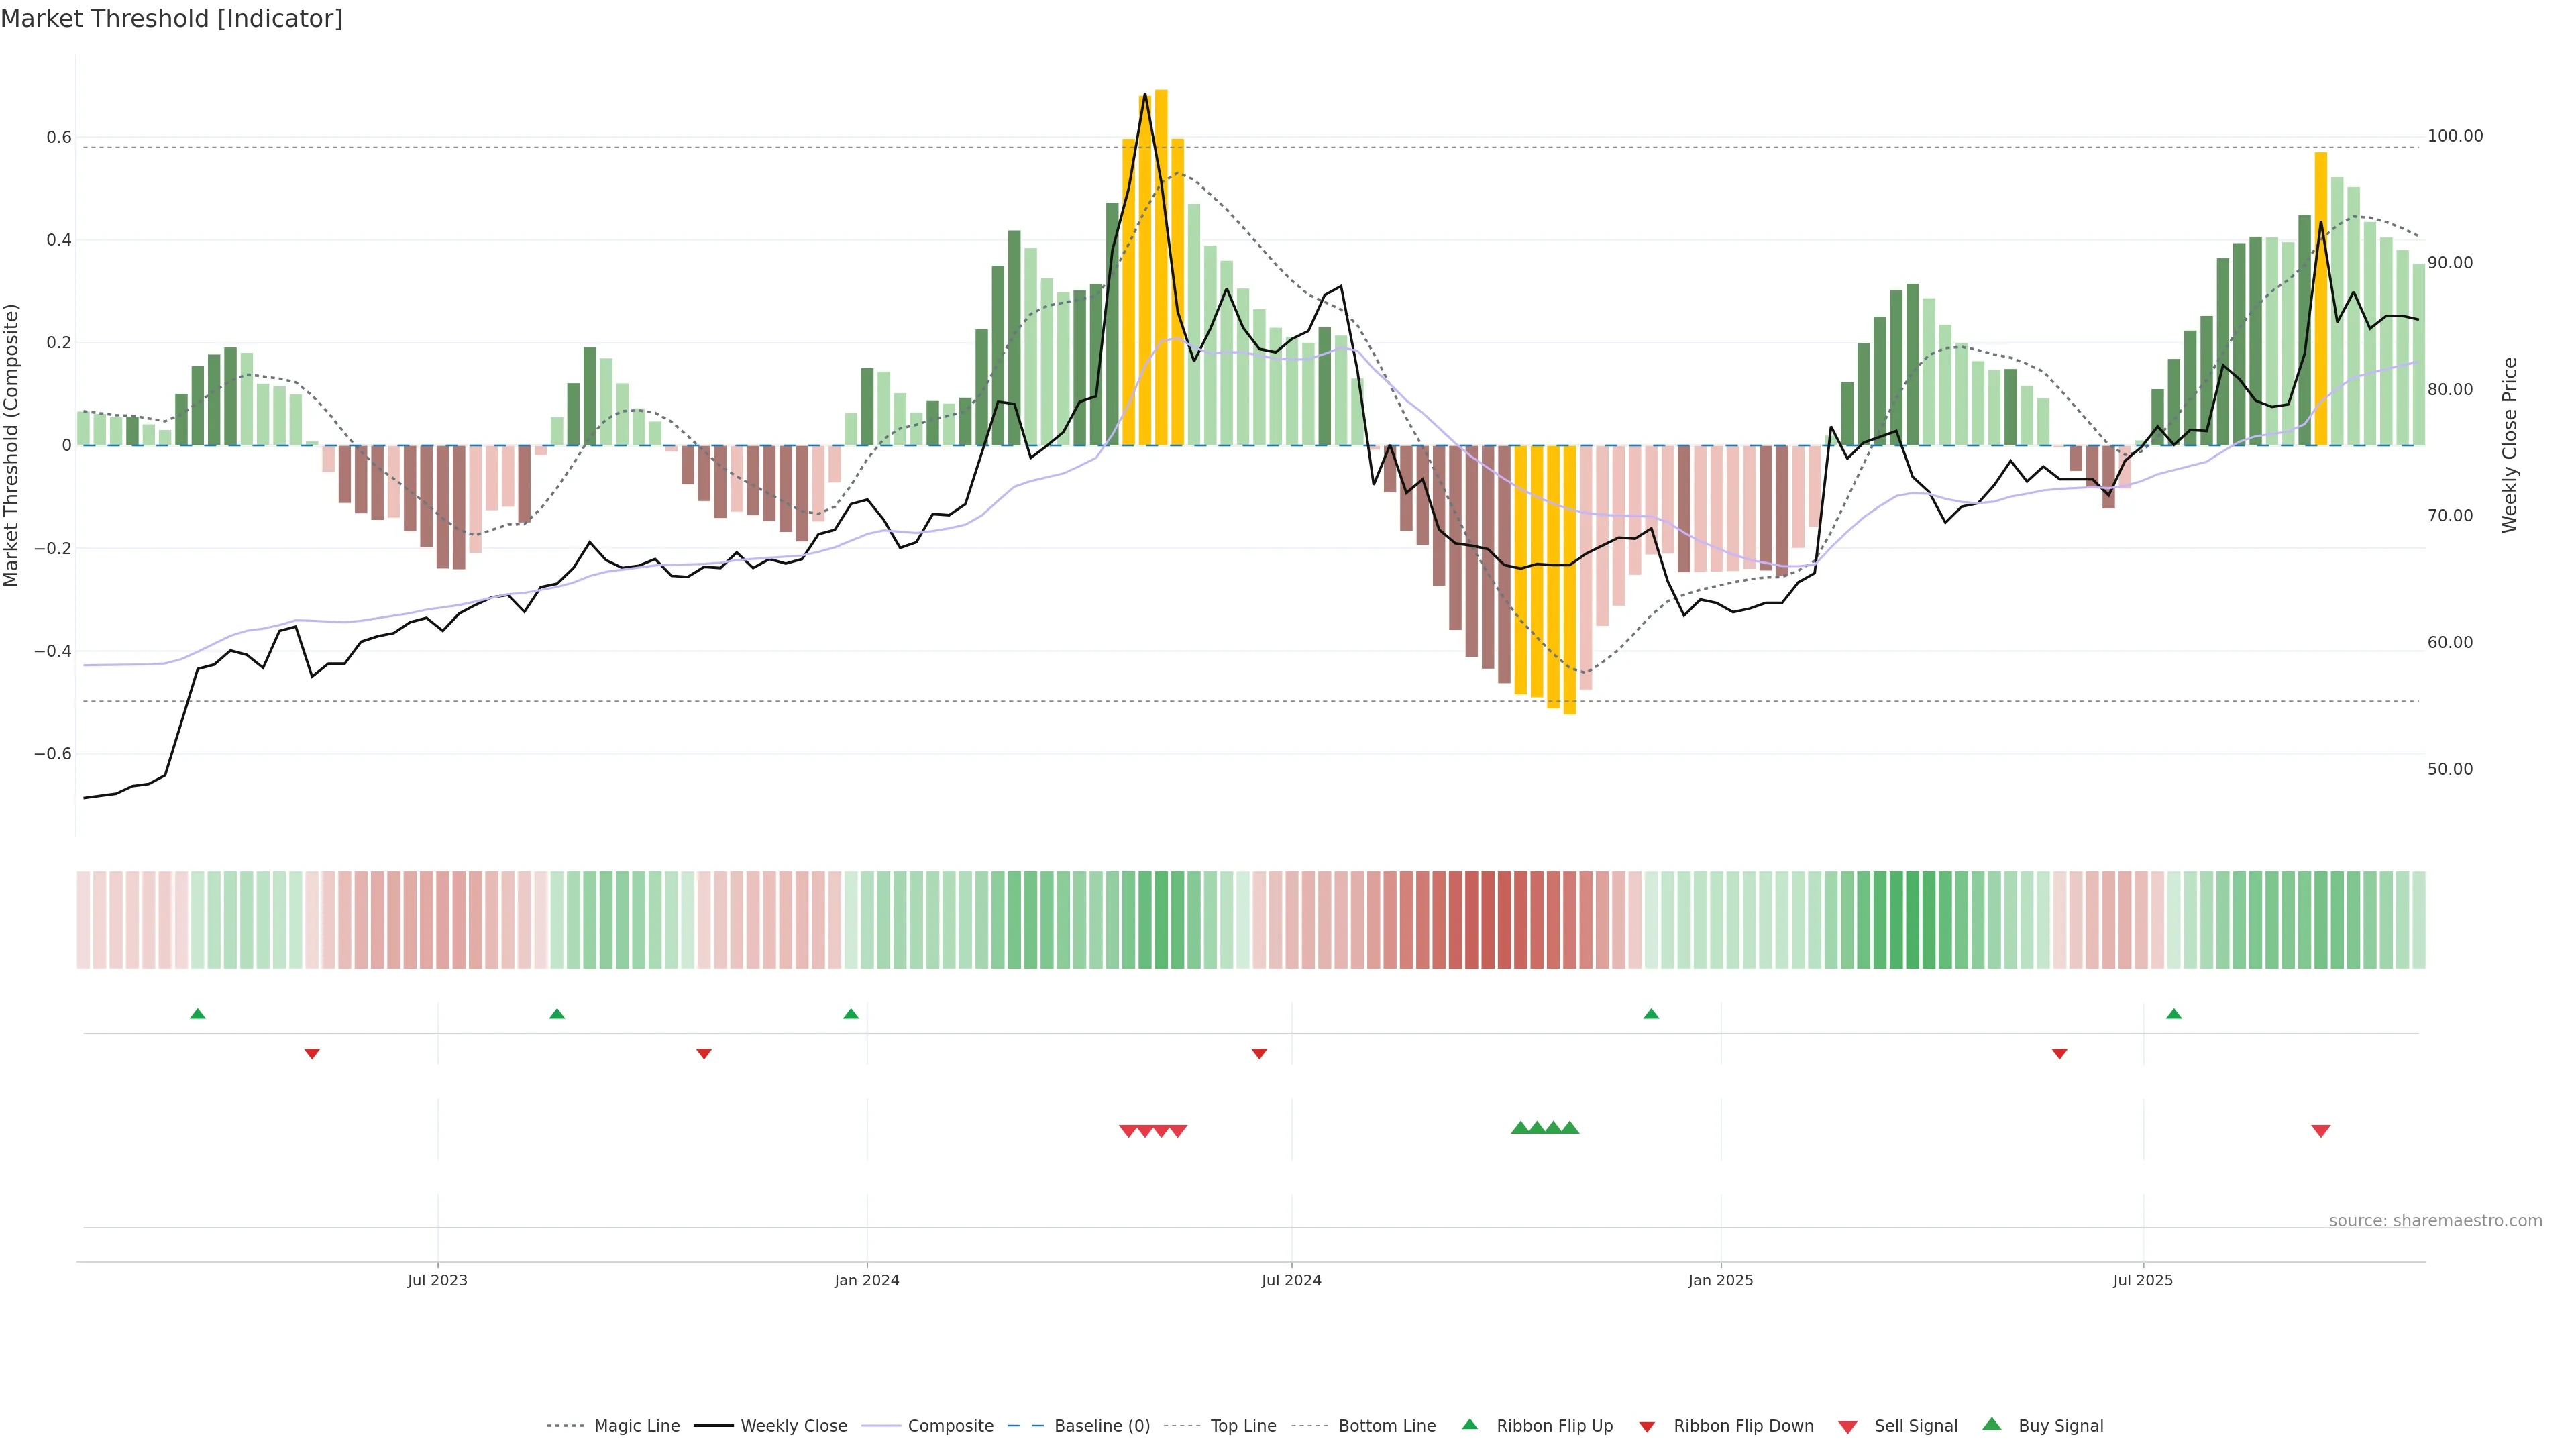Click the latest sell signal marker after Jul 2025
The width and height of the screenshot is (2576, 1449).
pos(2321,1131)
